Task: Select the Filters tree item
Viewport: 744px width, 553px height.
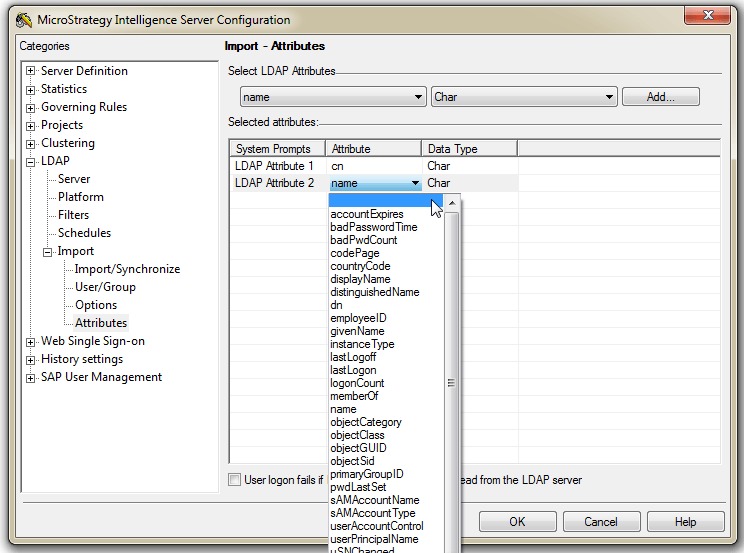Action: pyautogui.click(x=74, y=215)
